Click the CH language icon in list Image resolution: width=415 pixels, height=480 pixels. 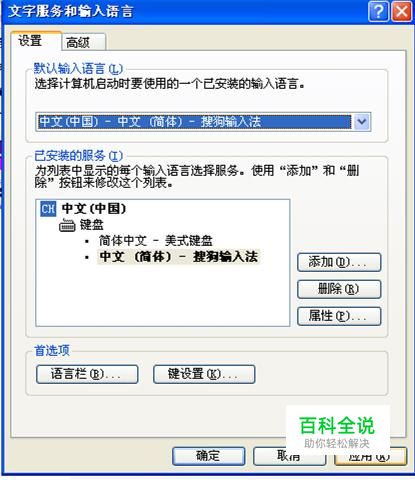[x=48, y=209]
